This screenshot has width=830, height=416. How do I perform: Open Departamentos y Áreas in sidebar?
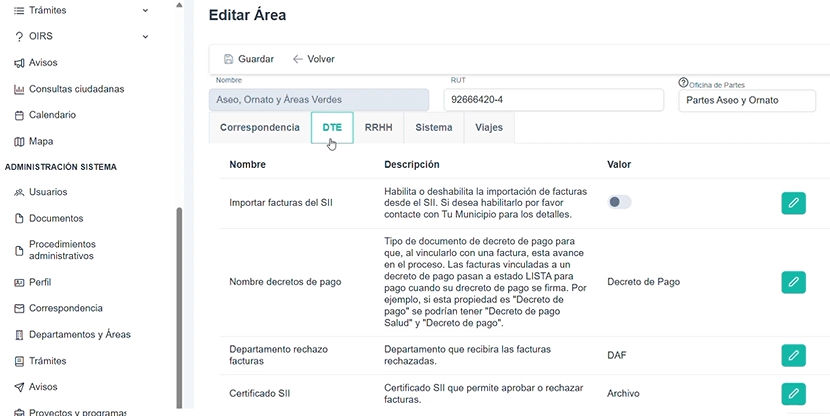point(79,335)
